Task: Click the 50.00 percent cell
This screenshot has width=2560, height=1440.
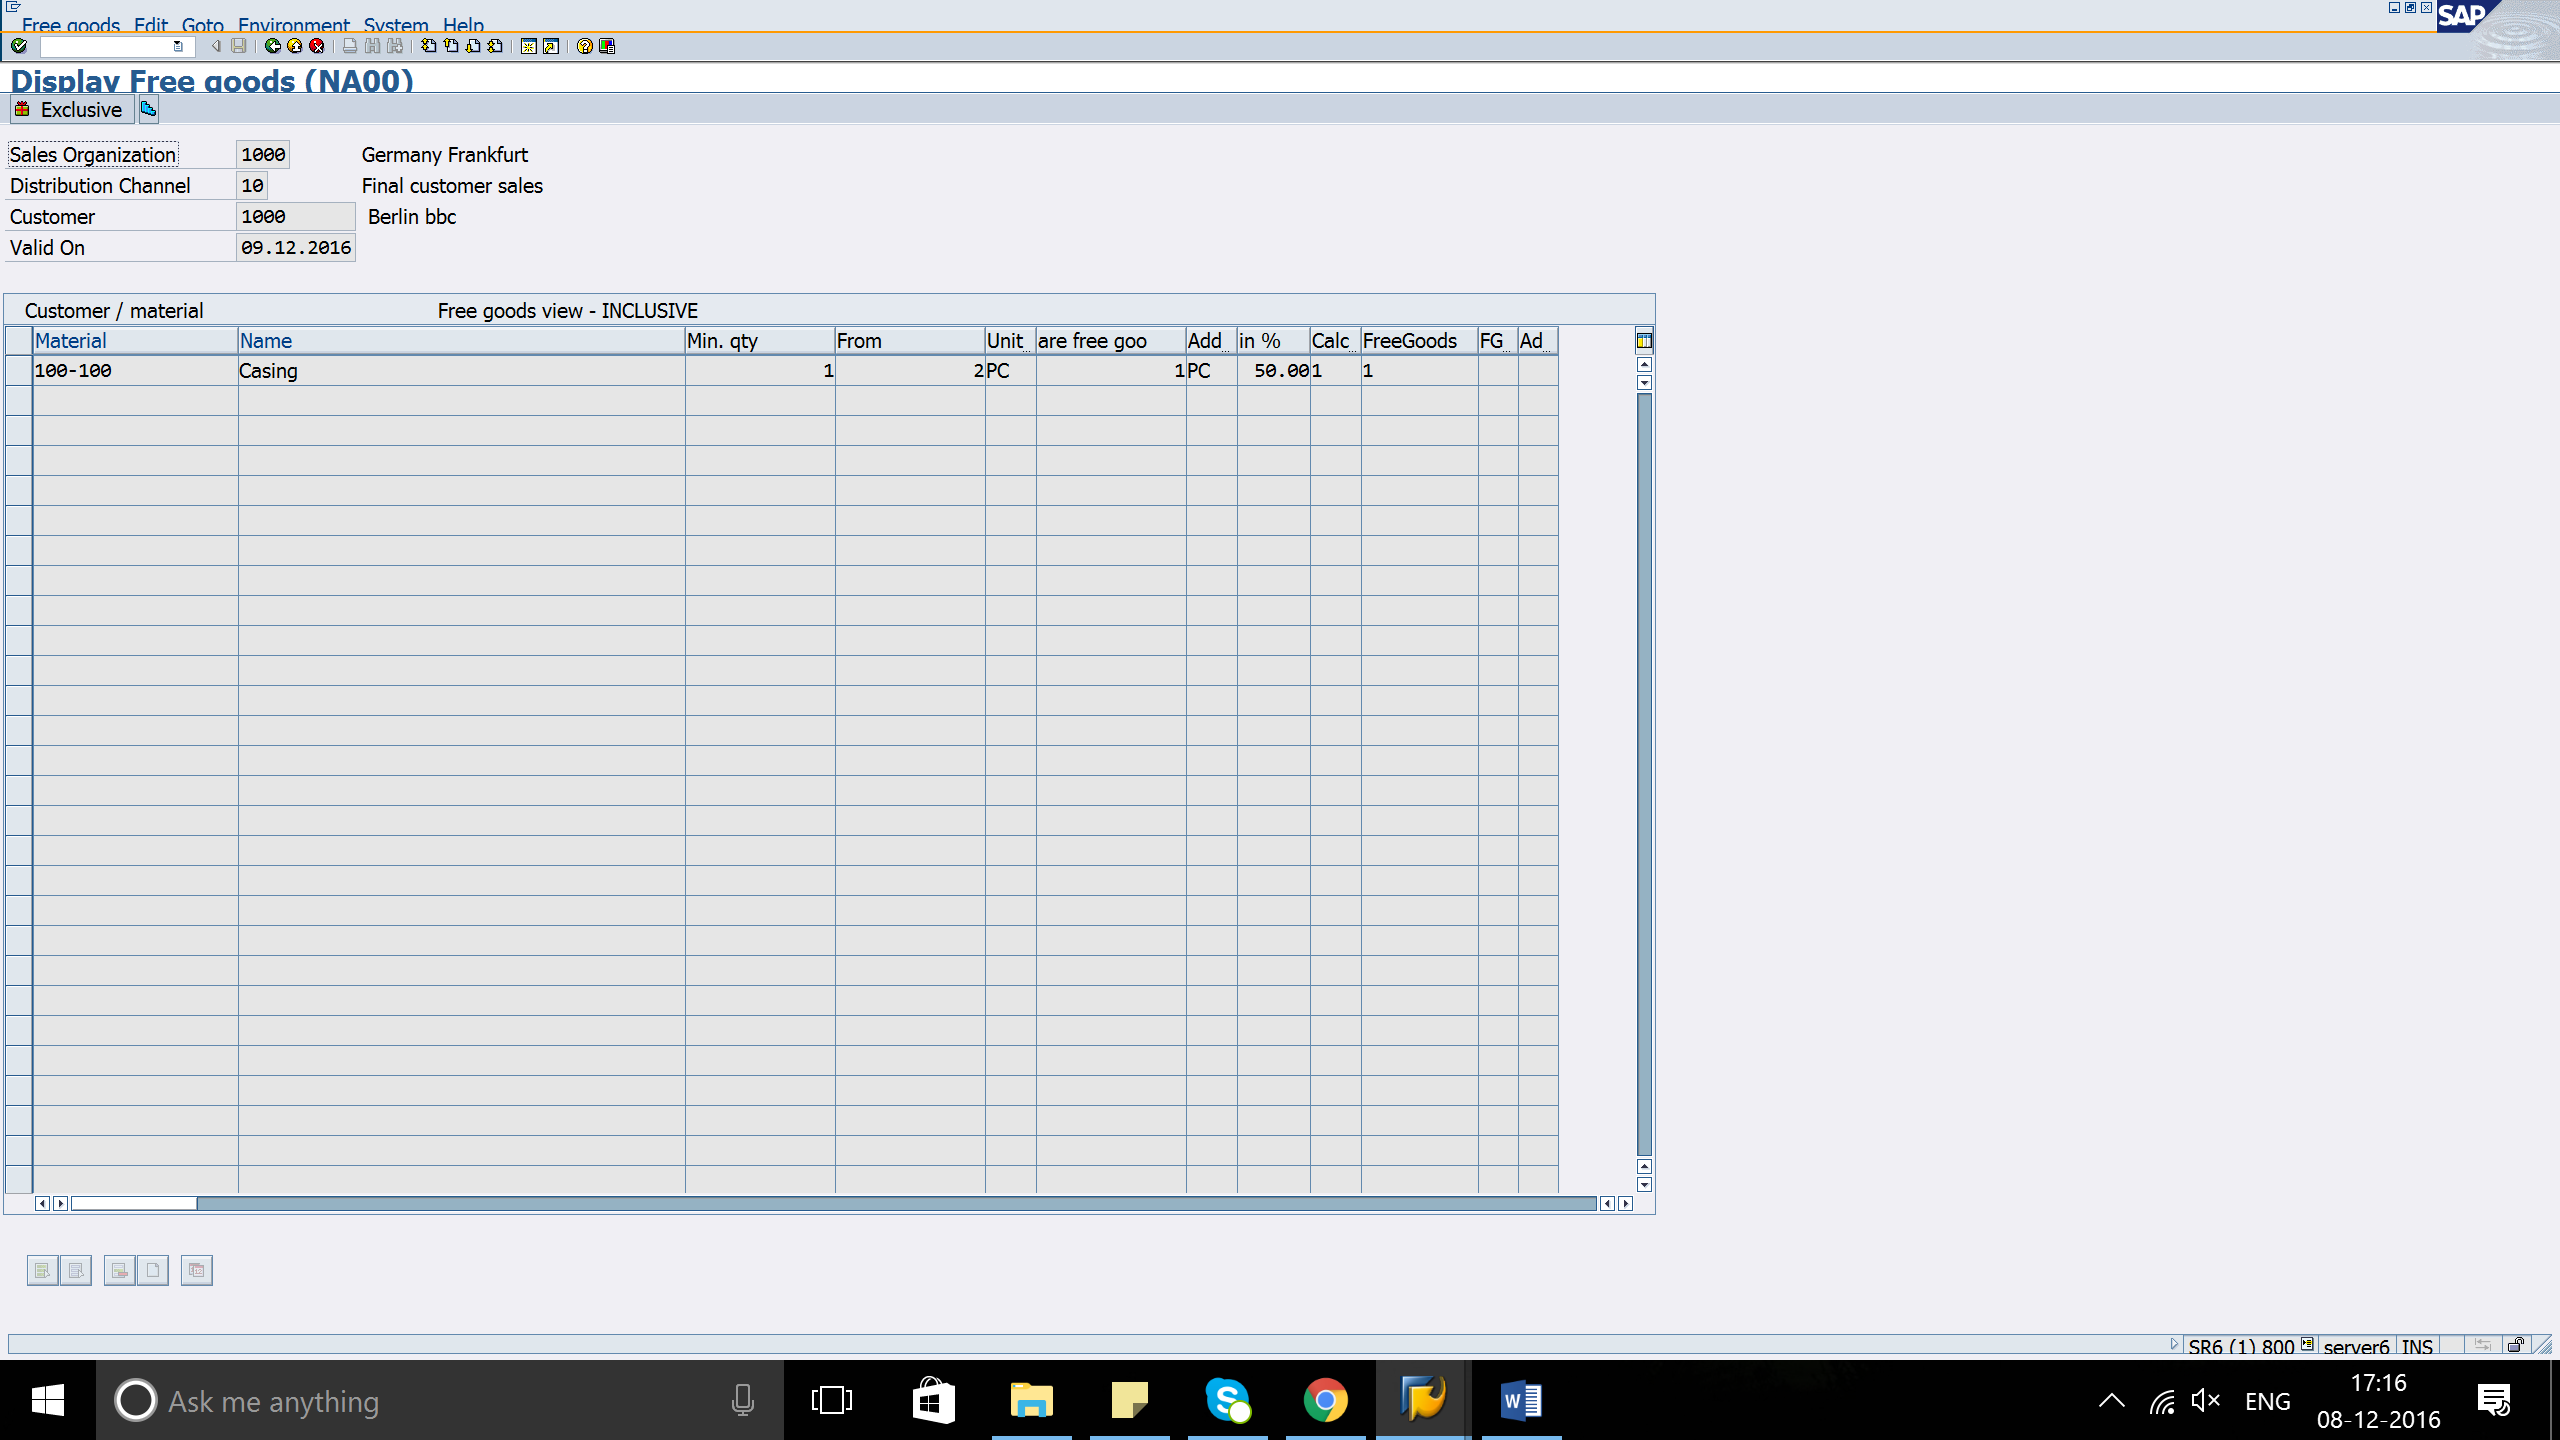Action: 1273,371
